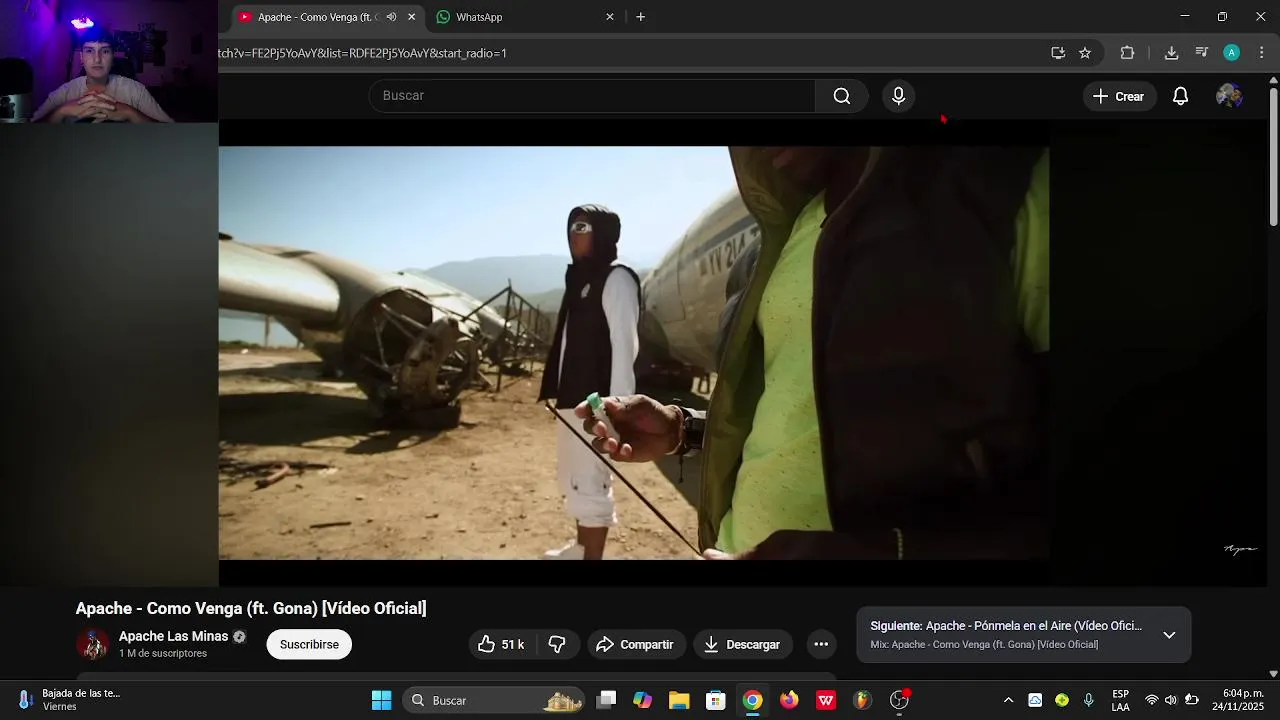Bookmark this page with the star icon
Image resolution: width=1280 pixels, height=720 pixels.
coord(1085,53)
